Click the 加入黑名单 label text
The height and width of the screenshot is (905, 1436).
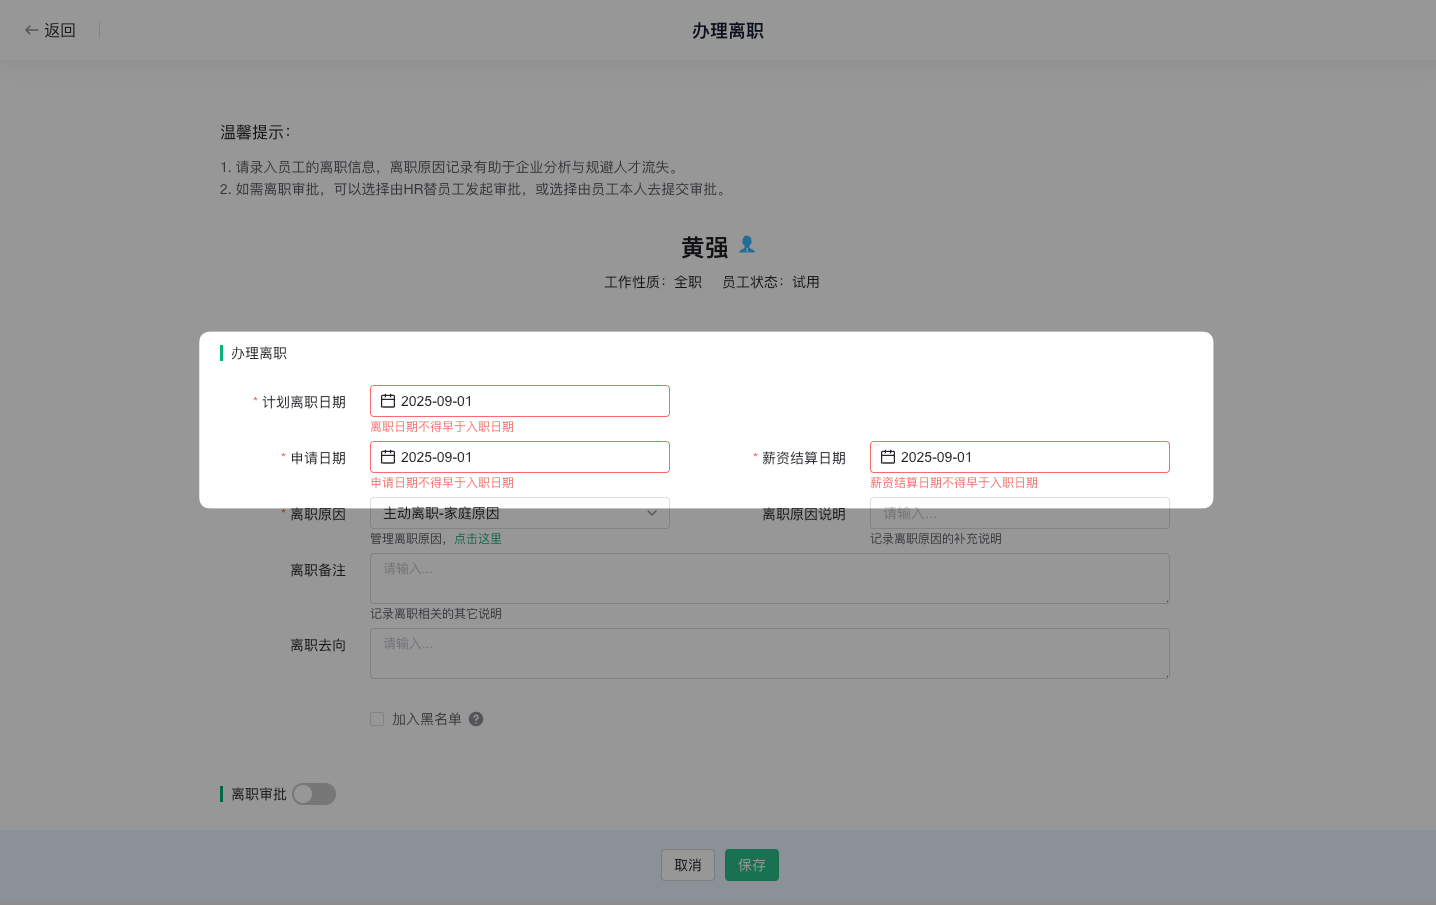pyautogui.click(x=427, y=719)
